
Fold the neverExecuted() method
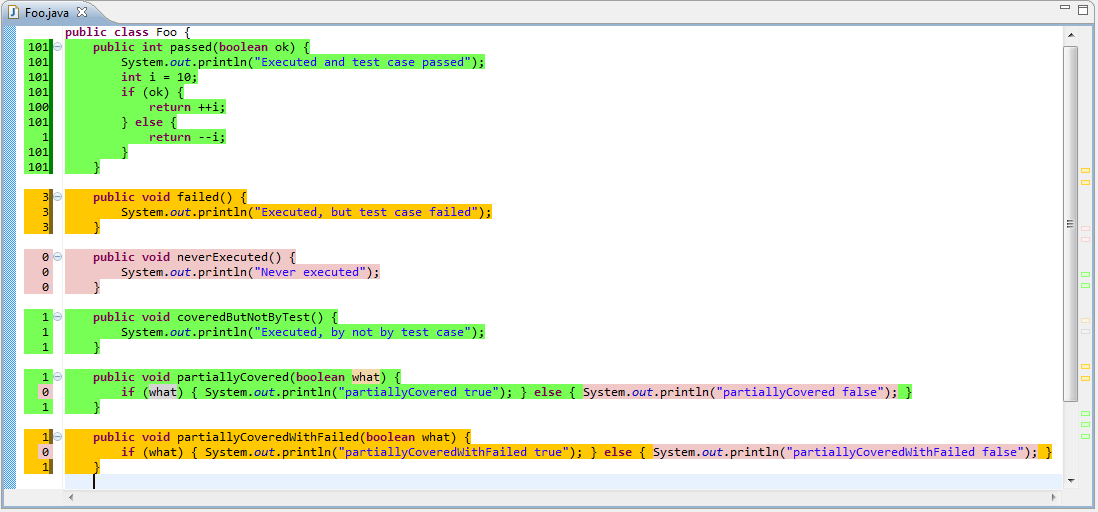(x=58, y=257)
